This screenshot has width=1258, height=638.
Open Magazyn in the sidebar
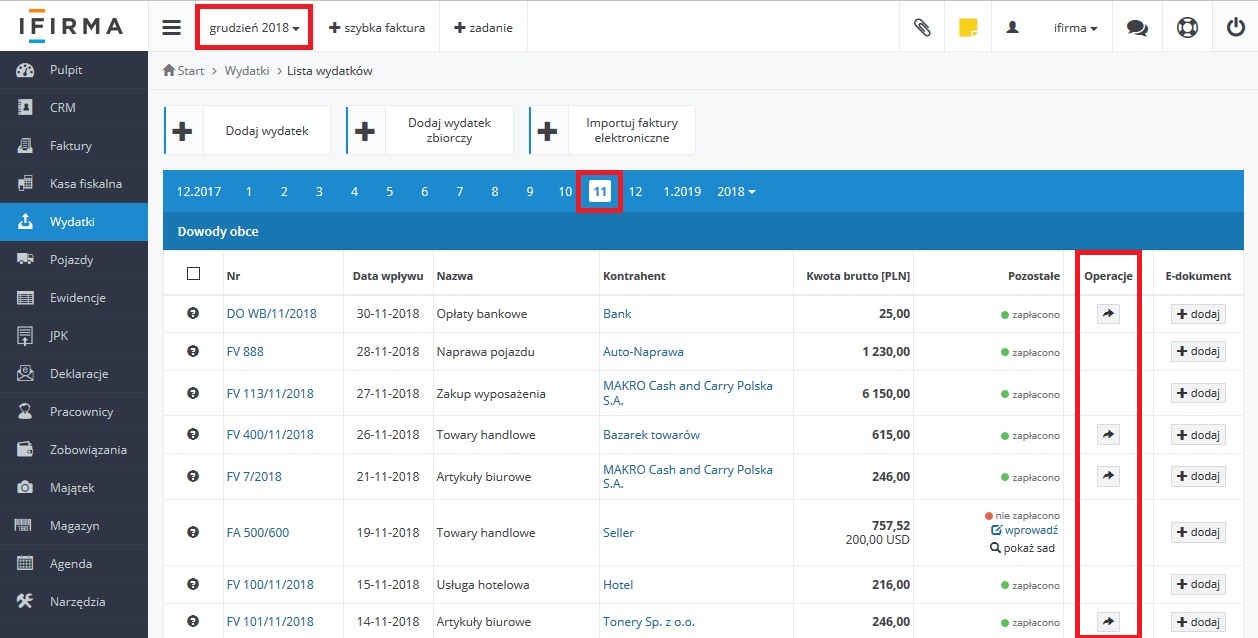point(74,526)
